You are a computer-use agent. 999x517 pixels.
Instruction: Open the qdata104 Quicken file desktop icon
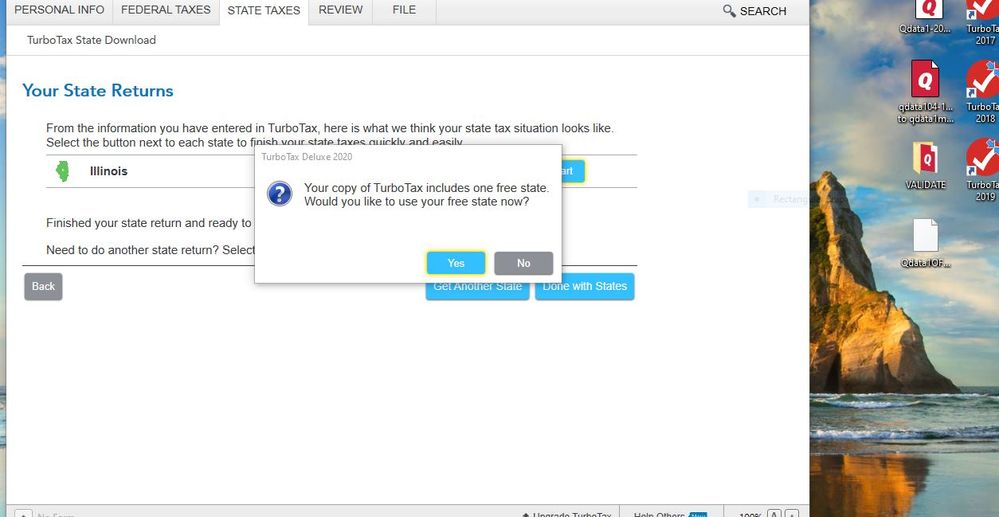(x=926, y=91)
